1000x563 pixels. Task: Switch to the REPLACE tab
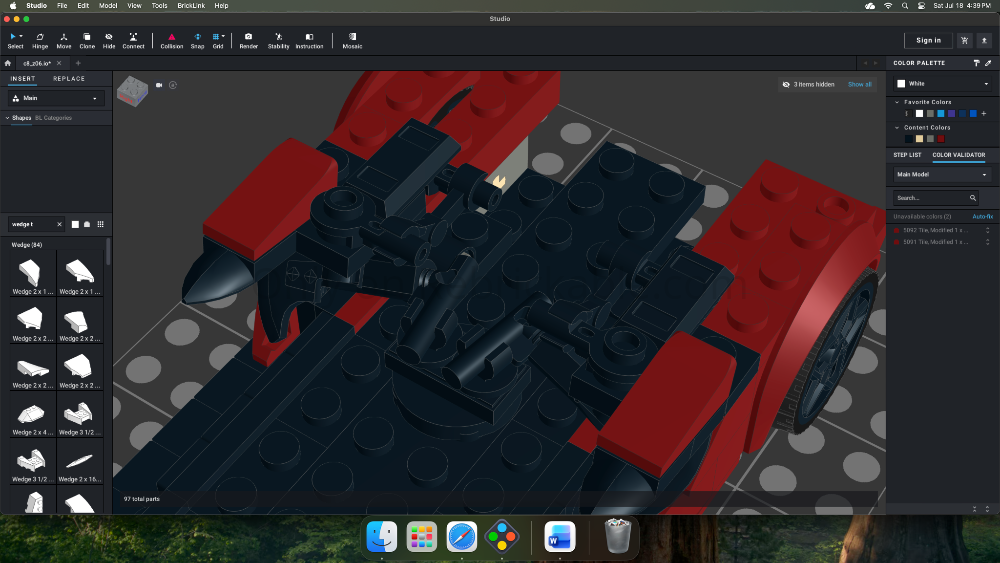coord(69,78)
